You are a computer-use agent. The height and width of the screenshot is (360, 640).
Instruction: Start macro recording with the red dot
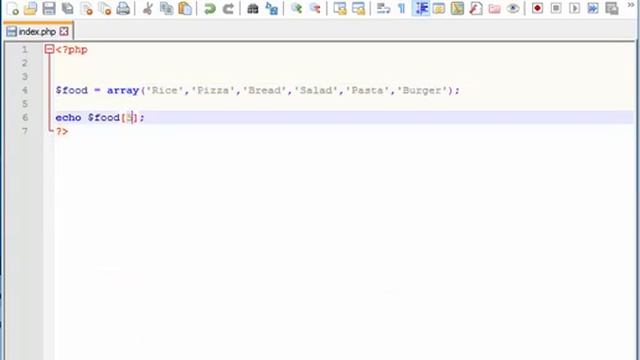(538, 8)
